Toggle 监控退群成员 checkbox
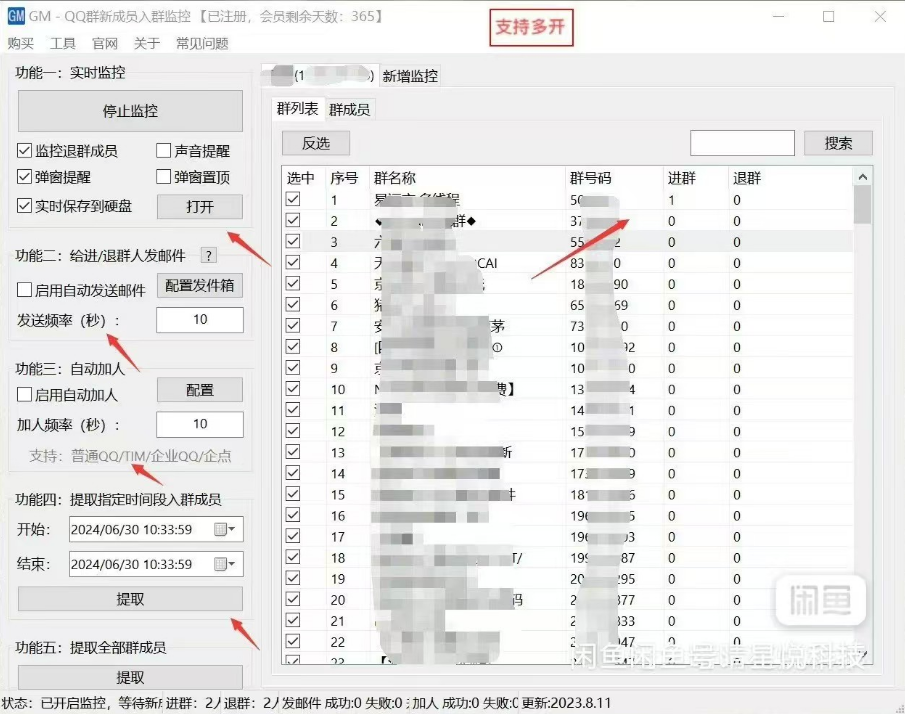 tap(24, 151)
